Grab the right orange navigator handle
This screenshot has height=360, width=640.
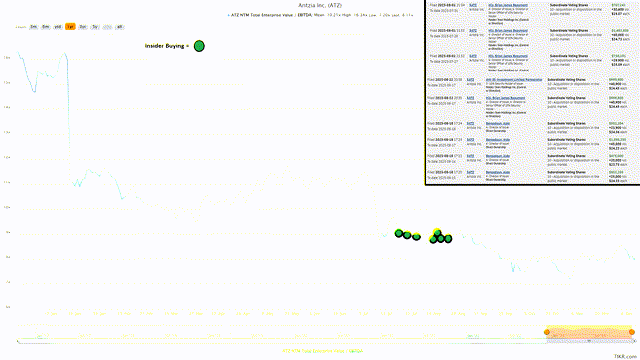pos(632,332)
